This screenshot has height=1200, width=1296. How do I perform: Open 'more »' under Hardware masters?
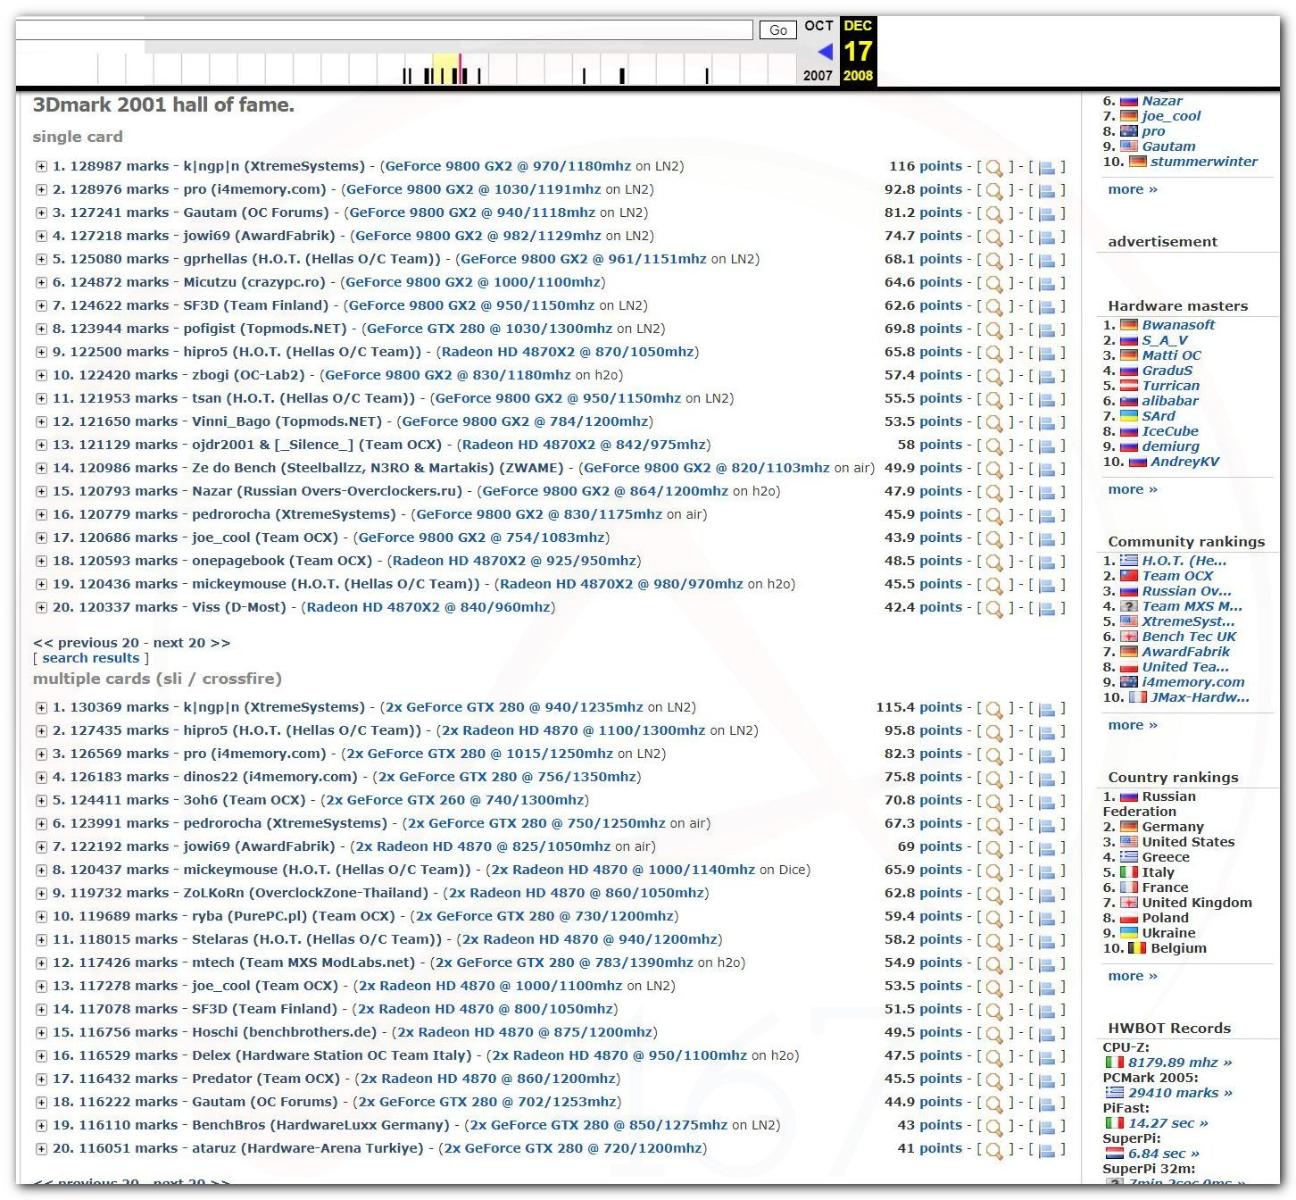1132,489
